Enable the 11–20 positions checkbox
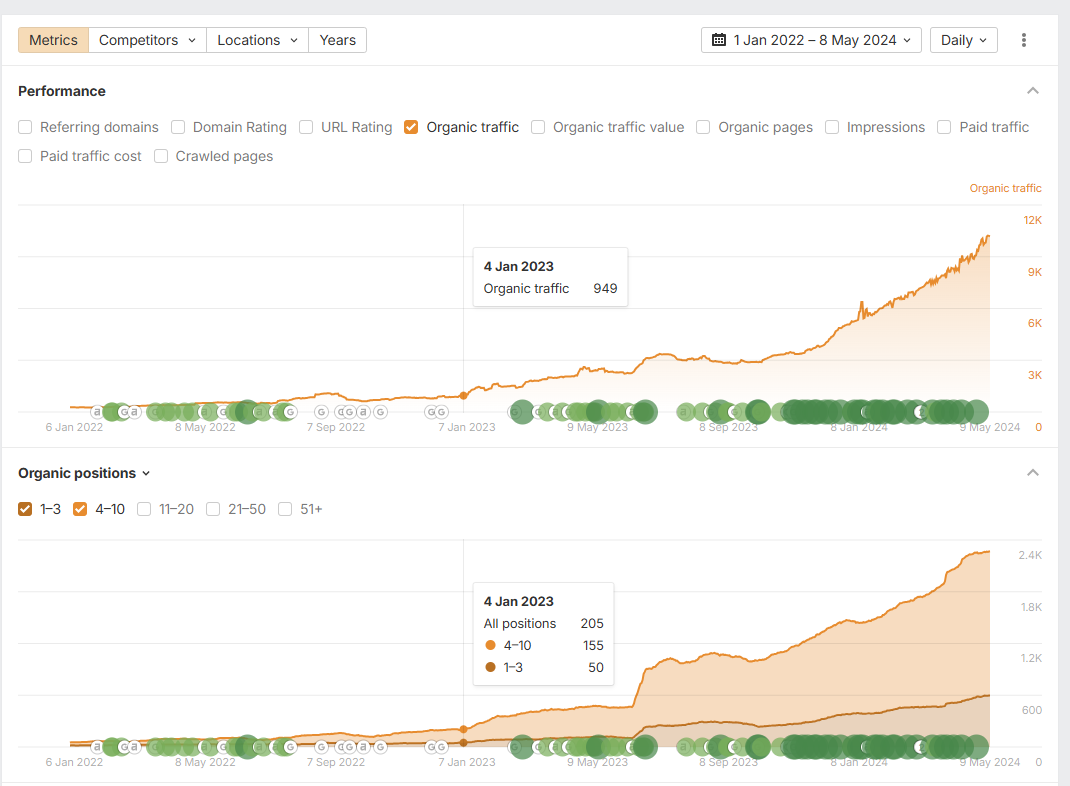Screen dimensions: 1070x786 tap(144, 509)
